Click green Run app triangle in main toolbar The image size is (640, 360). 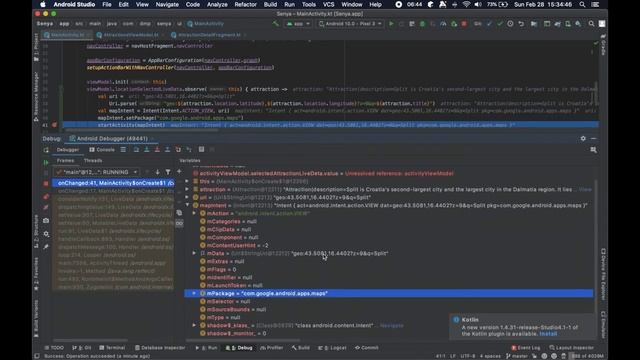(x=391, y=24)
